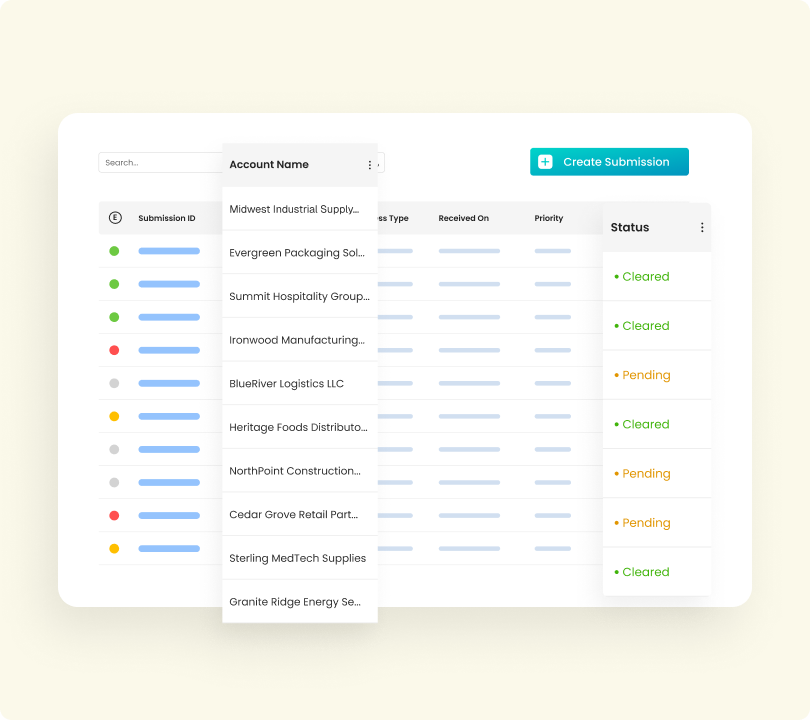Screen dimensions: 810x720
Task: Click the yellow status dot on the seventh row
Action: [114, 416]
